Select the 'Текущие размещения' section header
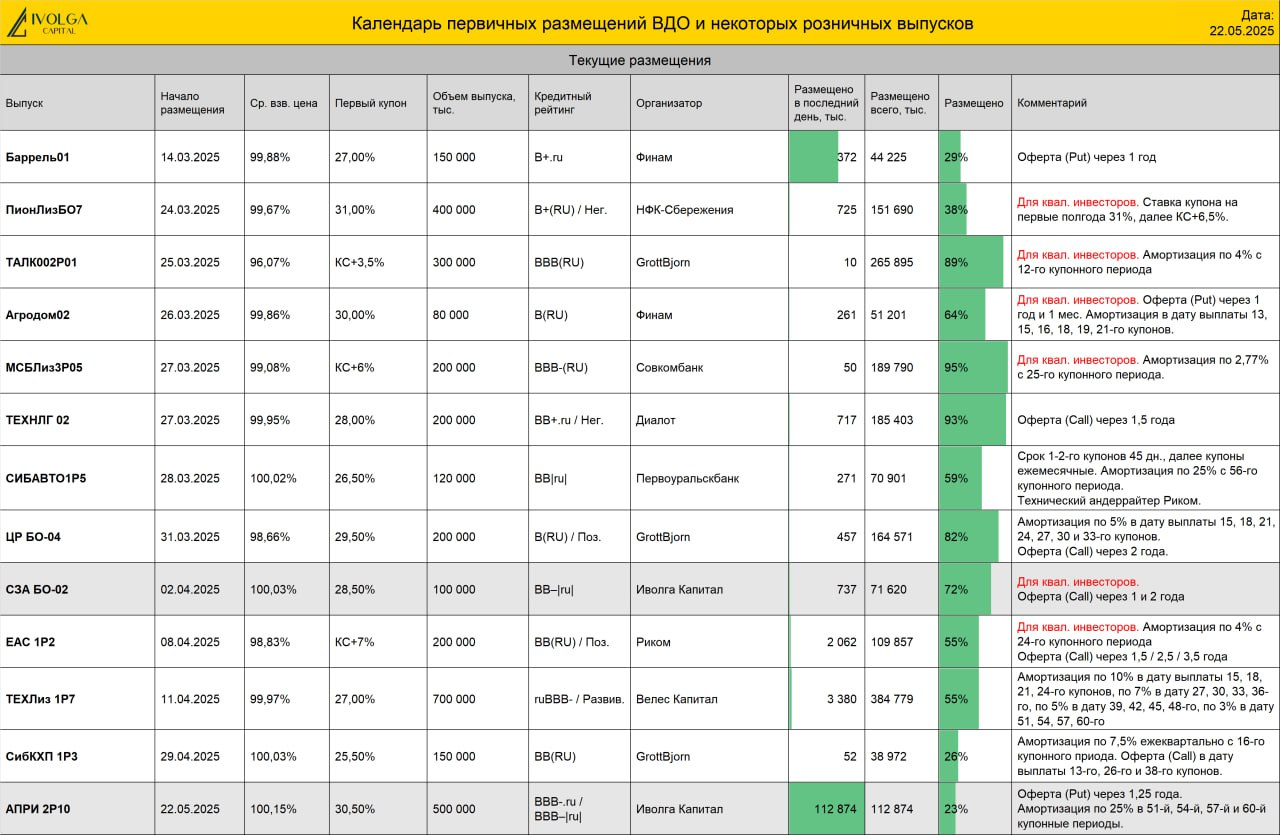The height and width of the screenshot is (835, 1280). pyautogui.click(x=640, y=60)
